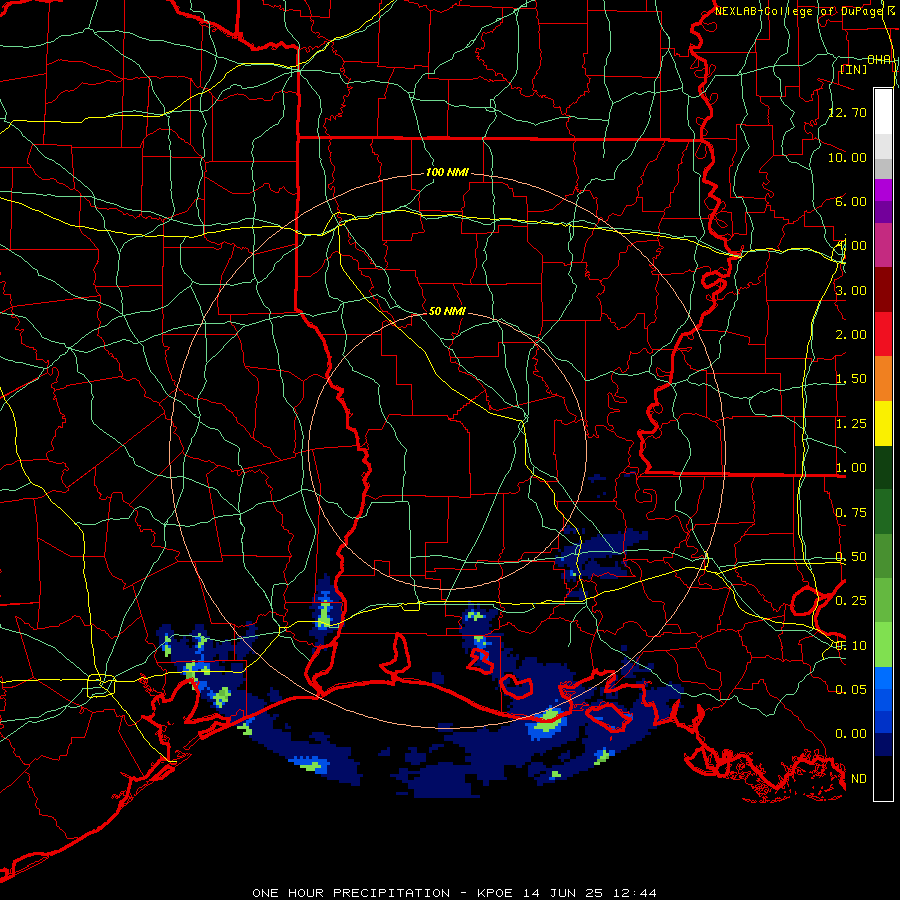
Task: Click the black ND swatch at legend bottom
Action: pos(883,778)
